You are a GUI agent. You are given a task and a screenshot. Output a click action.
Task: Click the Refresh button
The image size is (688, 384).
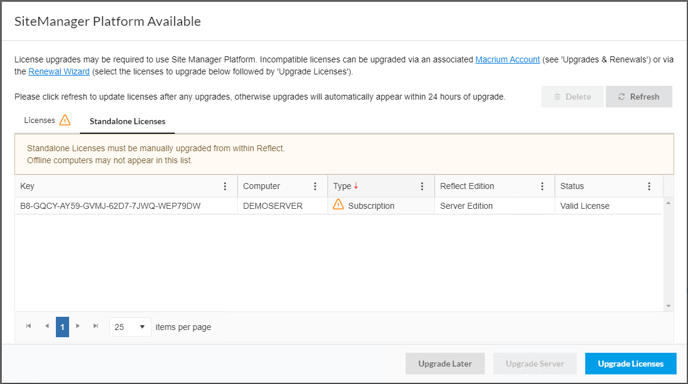(639, 97)
